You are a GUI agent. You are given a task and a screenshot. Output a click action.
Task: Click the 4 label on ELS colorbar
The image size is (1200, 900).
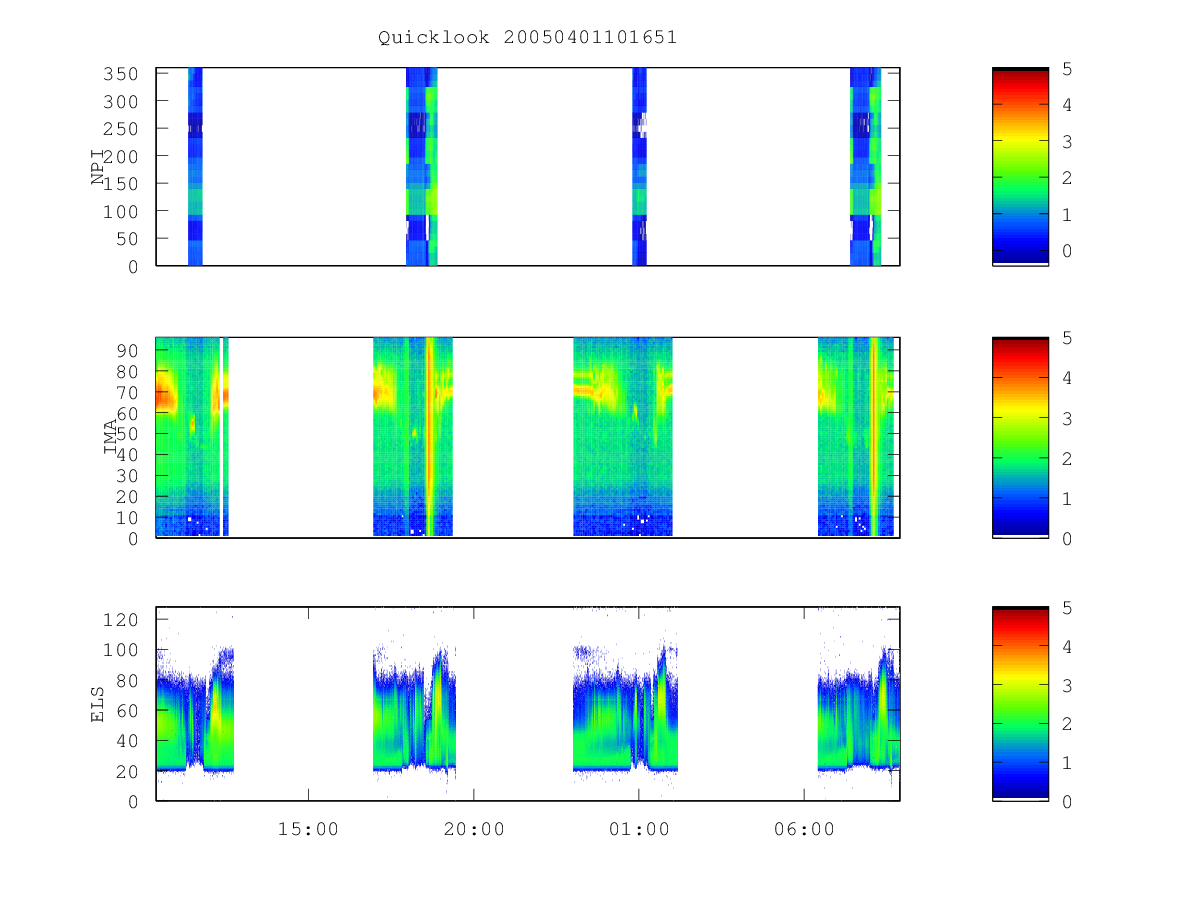click(1067, 646)
